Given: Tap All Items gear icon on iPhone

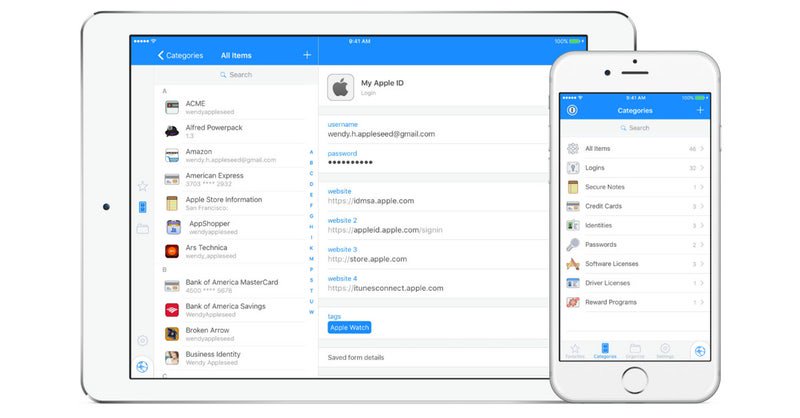Looking at the screenshot, I should point(573,149).
